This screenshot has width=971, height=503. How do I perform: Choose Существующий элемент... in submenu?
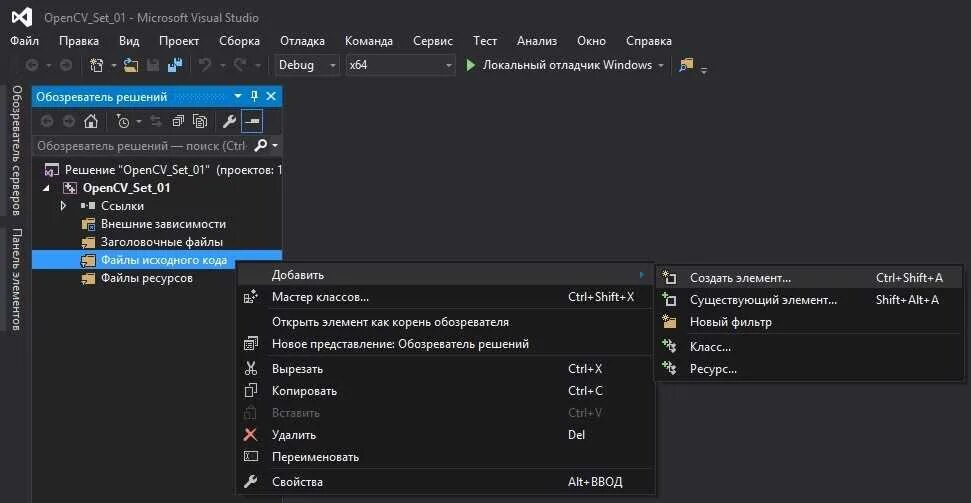tap(809, 300)
